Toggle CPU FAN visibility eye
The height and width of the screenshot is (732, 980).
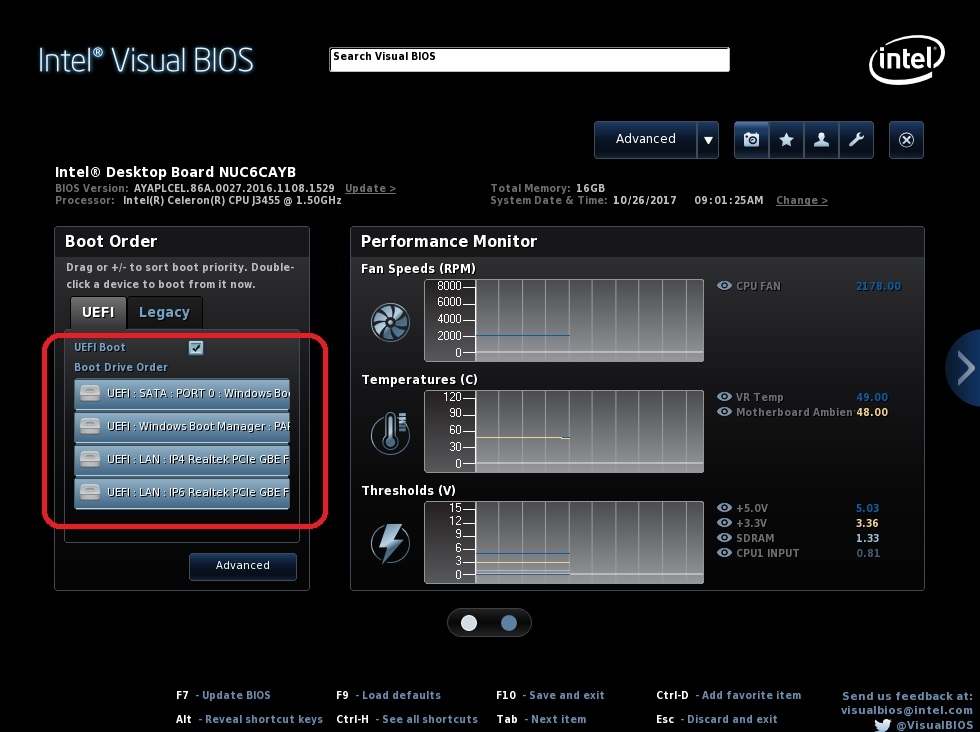point(724,286)
